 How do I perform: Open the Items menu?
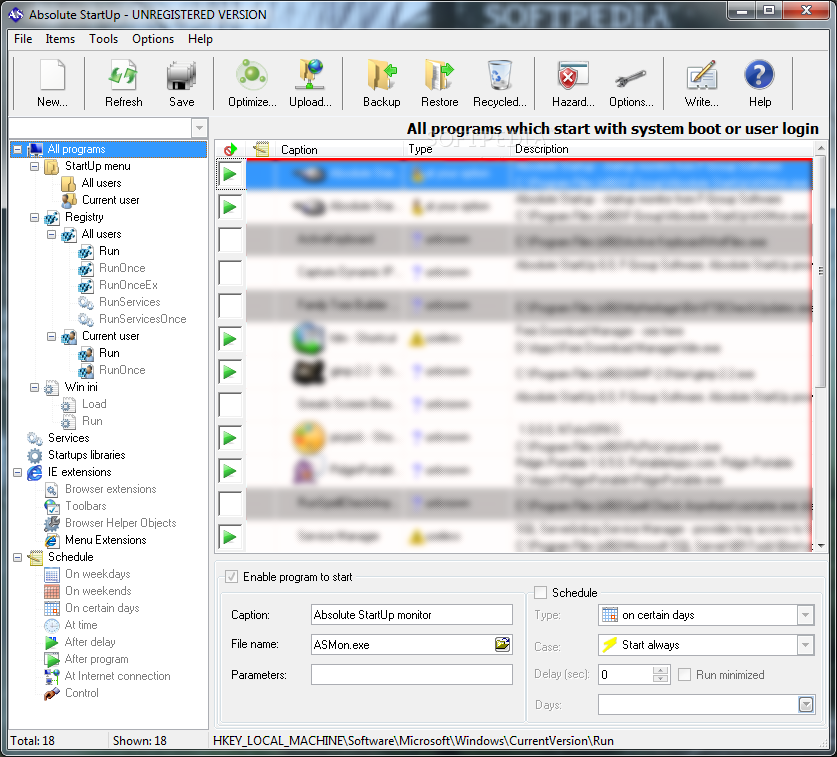[60, 39]
